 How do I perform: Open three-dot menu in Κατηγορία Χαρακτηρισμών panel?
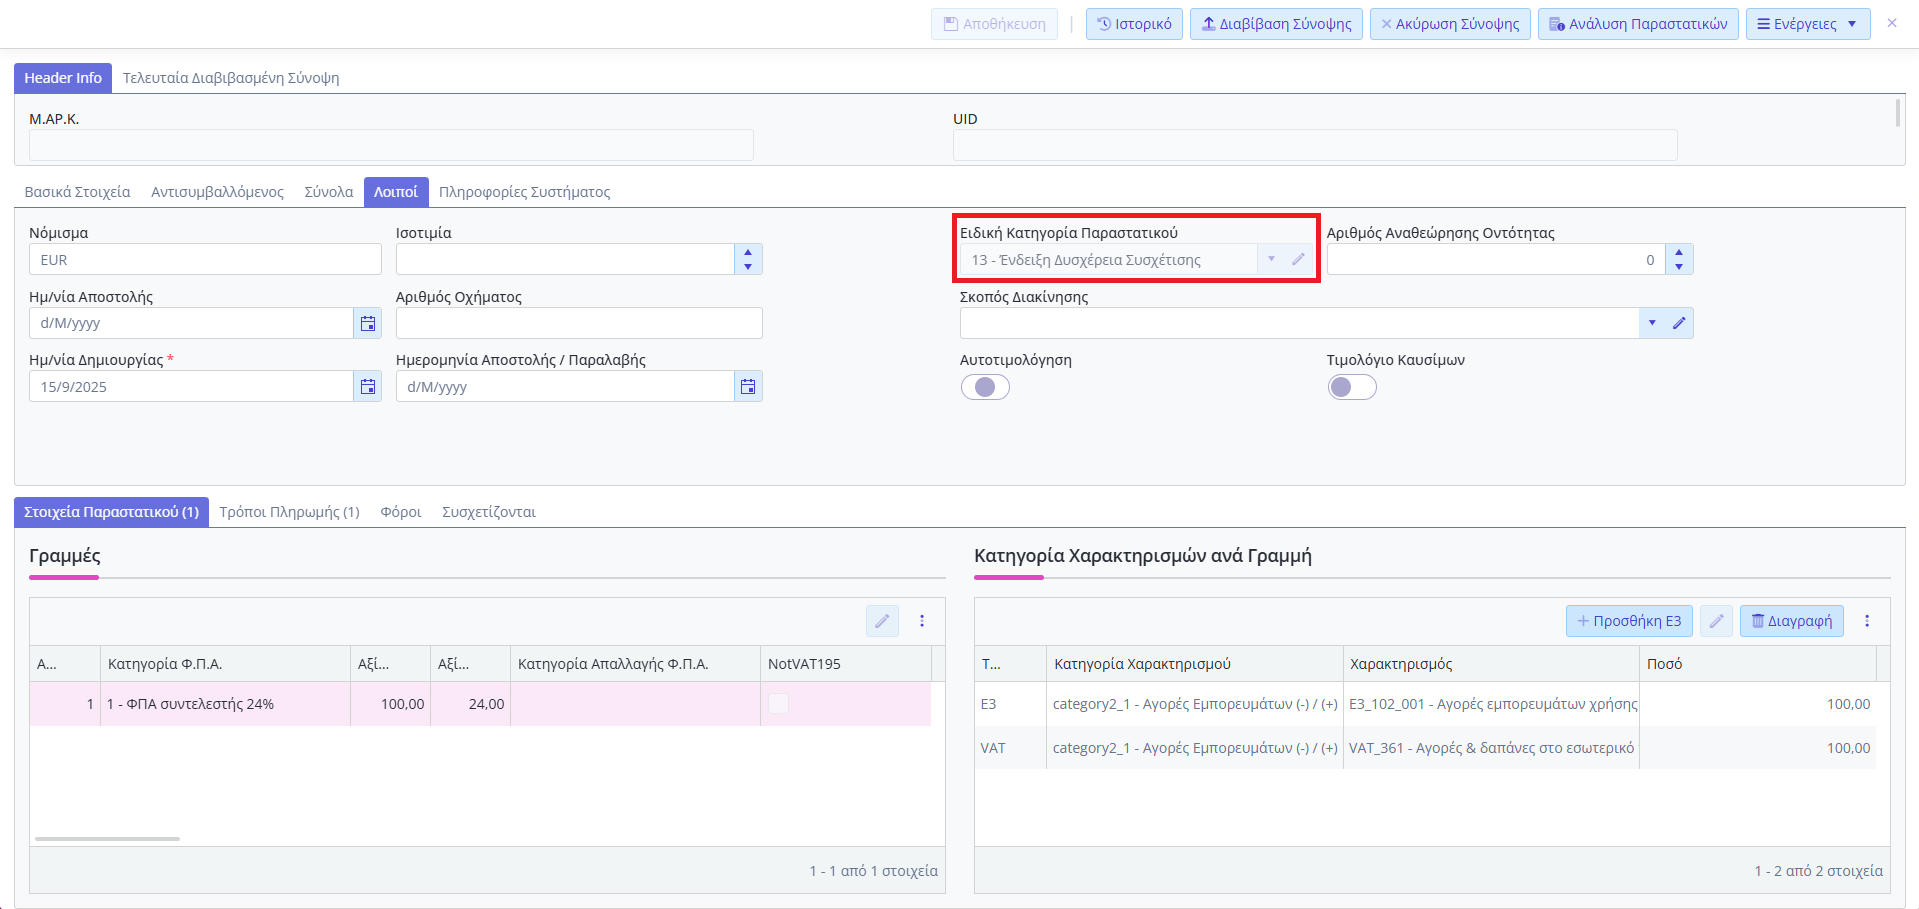(x=1866, y=621)
